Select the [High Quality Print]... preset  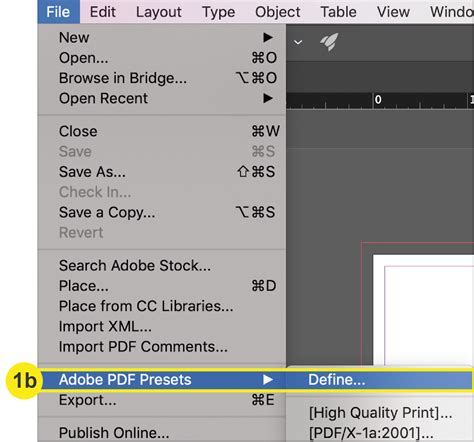380,413
